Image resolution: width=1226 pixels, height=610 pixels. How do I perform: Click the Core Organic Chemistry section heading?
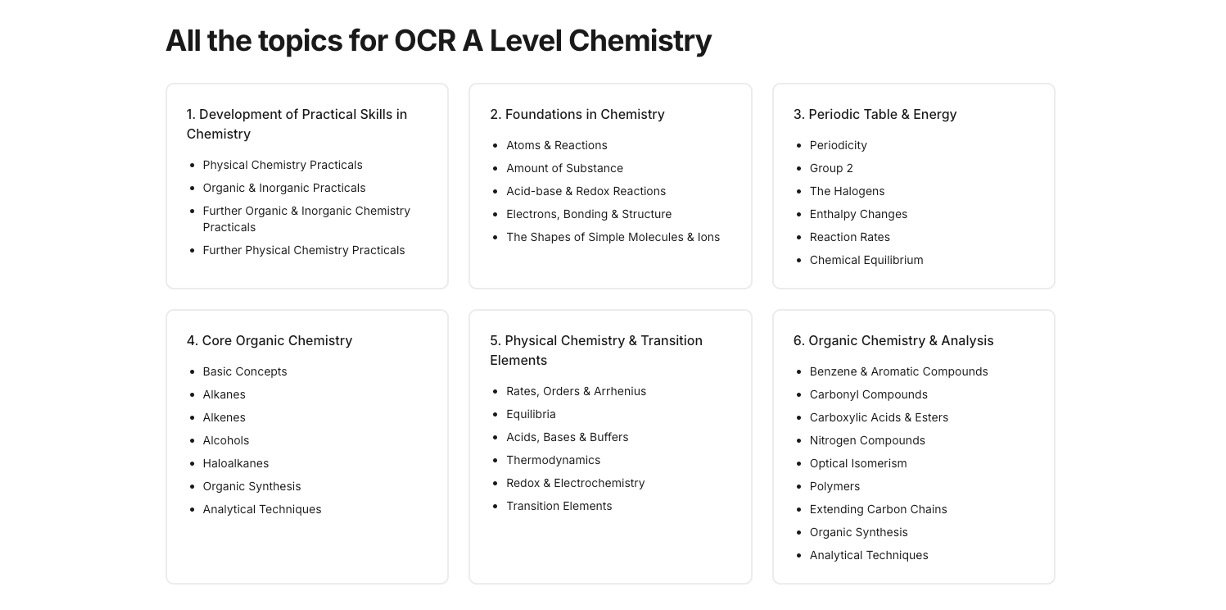pos(269,340)
